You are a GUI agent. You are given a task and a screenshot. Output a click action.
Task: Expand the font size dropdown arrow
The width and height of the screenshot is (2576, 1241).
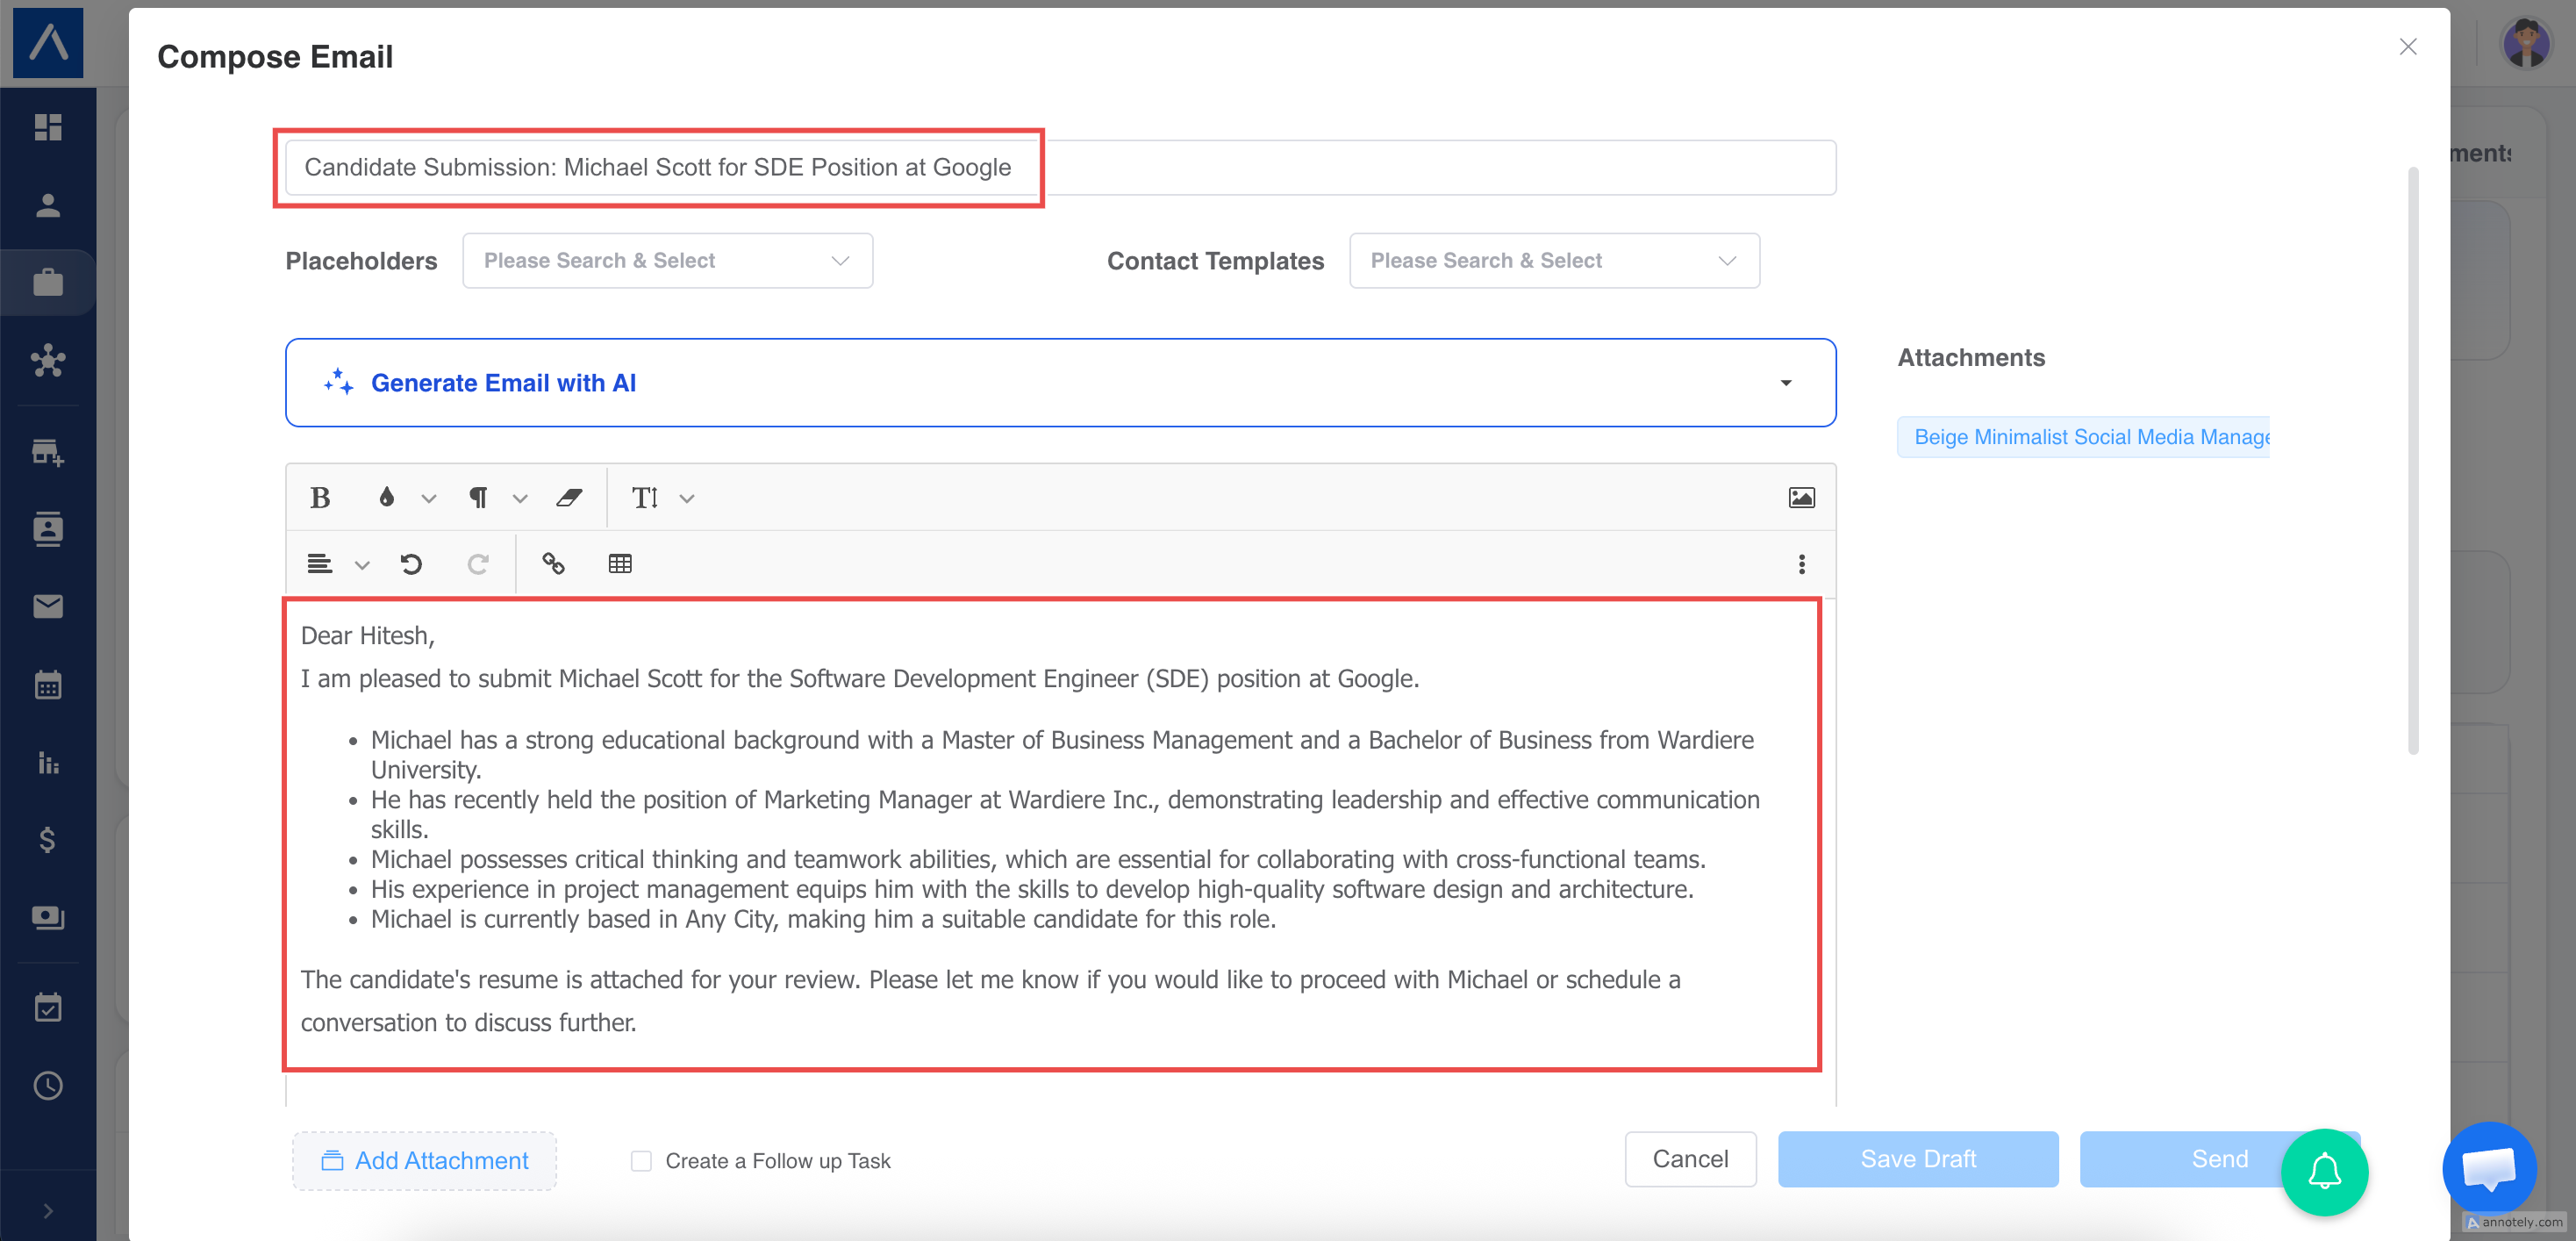click(x=687, y=499)
